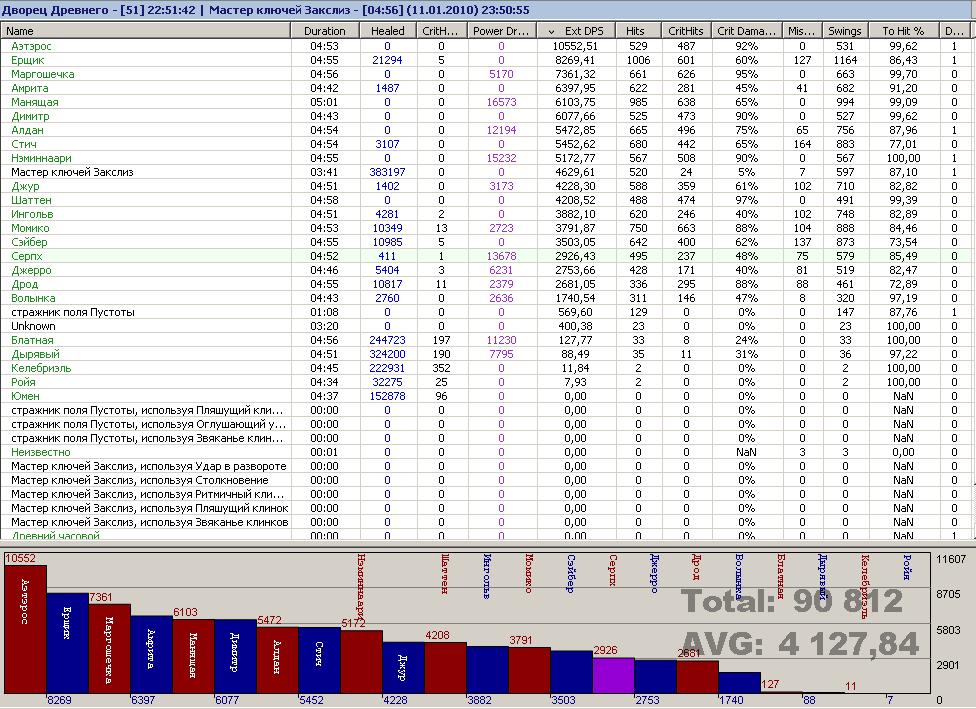The image size is (976, 709).
Task: Select the Ингольв row name
Action: (32, 214)
